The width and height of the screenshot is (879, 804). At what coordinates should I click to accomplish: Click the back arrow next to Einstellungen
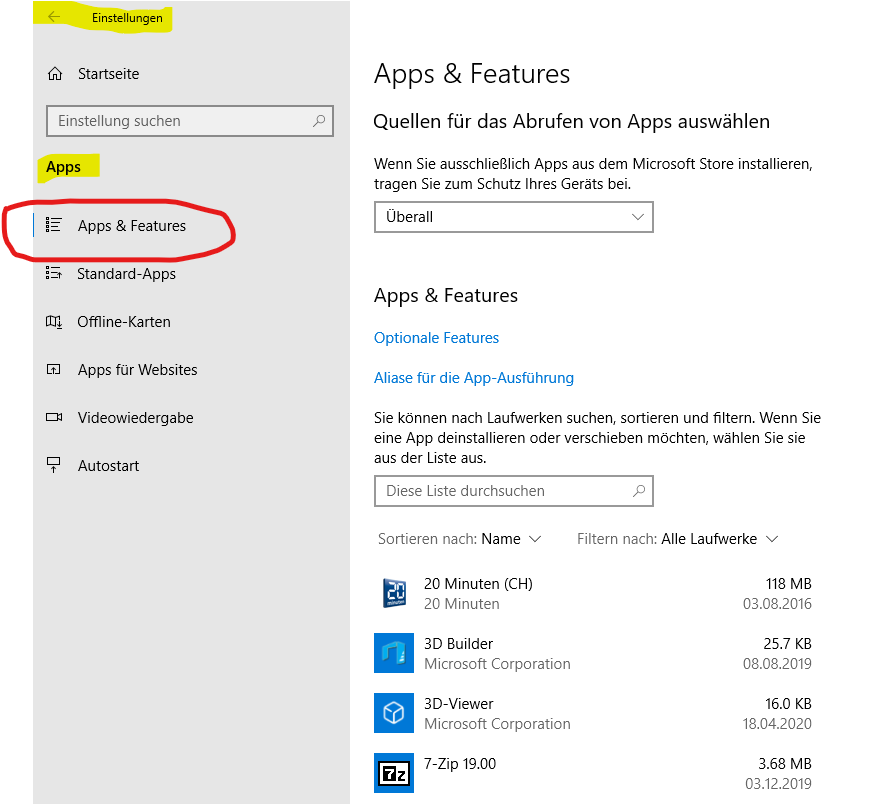click(x=54, y=17)
